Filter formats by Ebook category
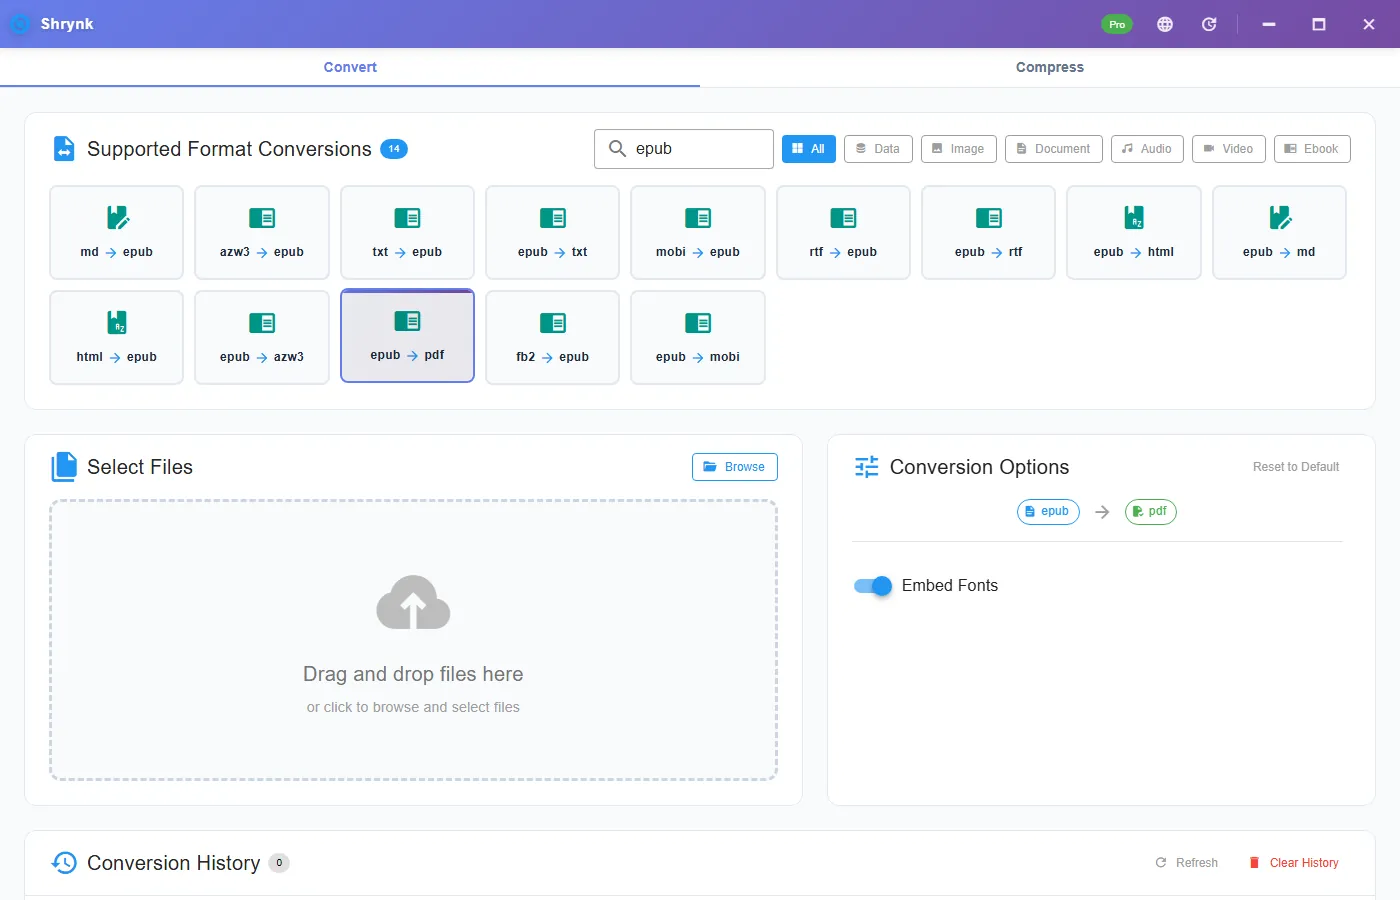The image size is (1400, 900). coord(1312,149)
